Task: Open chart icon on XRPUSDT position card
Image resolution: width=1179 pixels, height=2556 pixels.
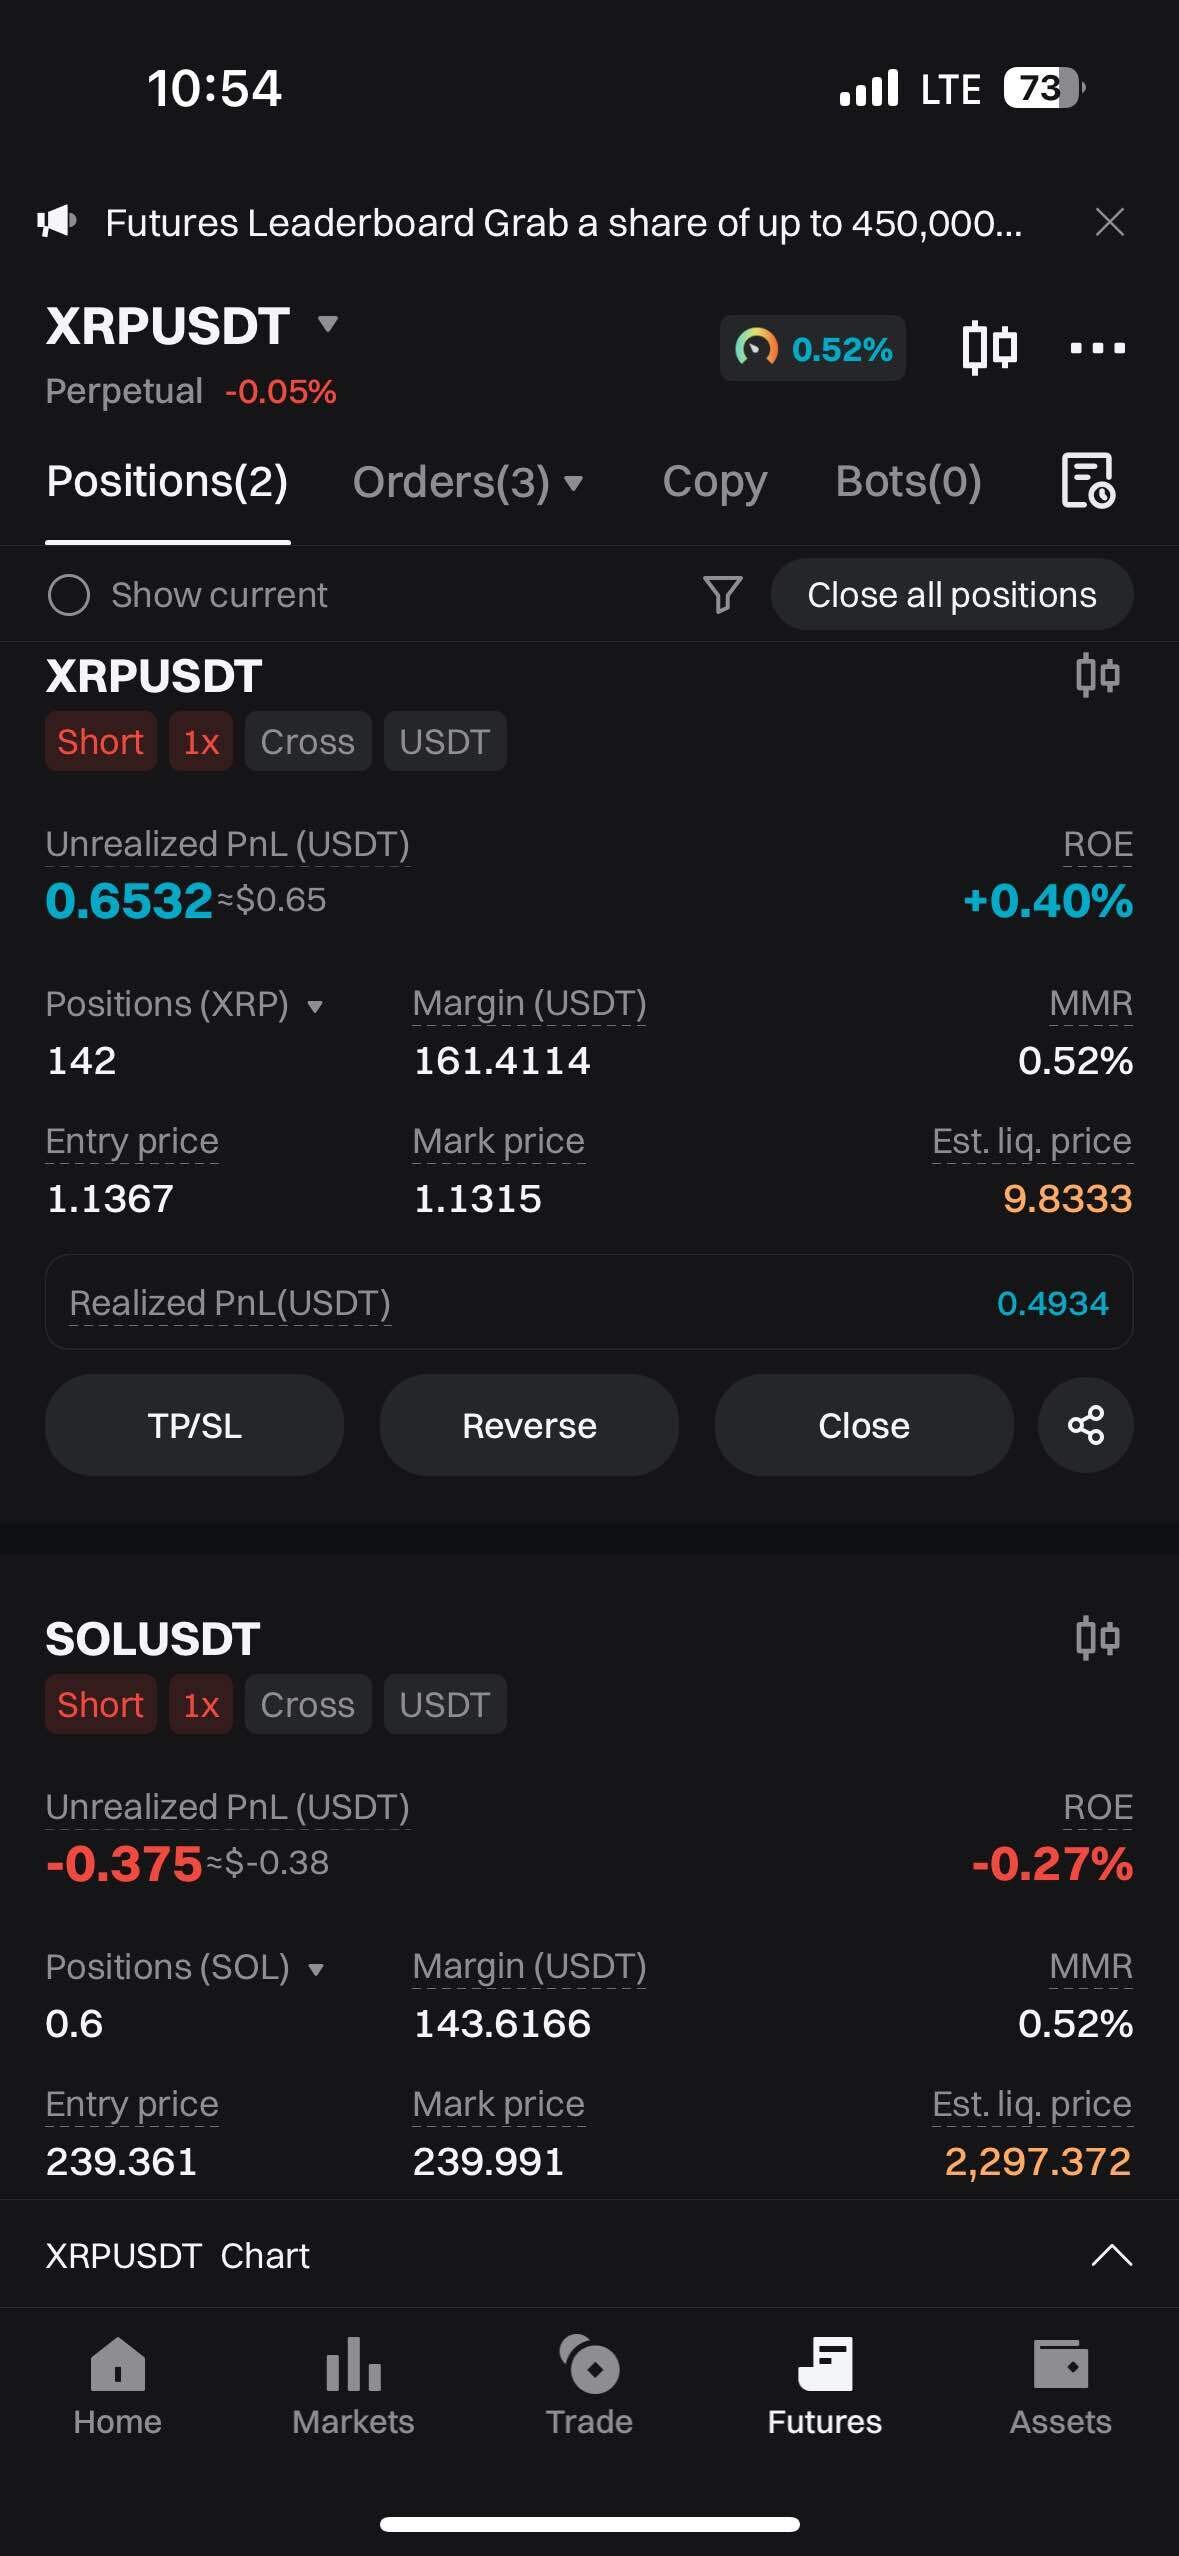Action: coord(1097,675)
